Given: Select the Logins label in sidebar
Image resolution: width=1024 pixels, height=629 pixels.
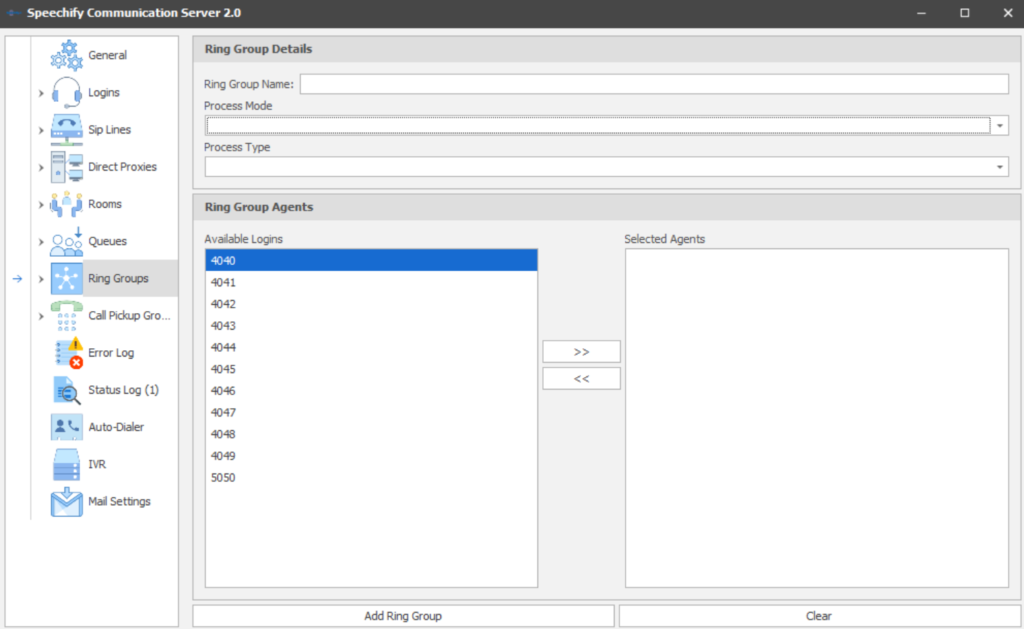Looking at the screenshot, I should point(104,93).
